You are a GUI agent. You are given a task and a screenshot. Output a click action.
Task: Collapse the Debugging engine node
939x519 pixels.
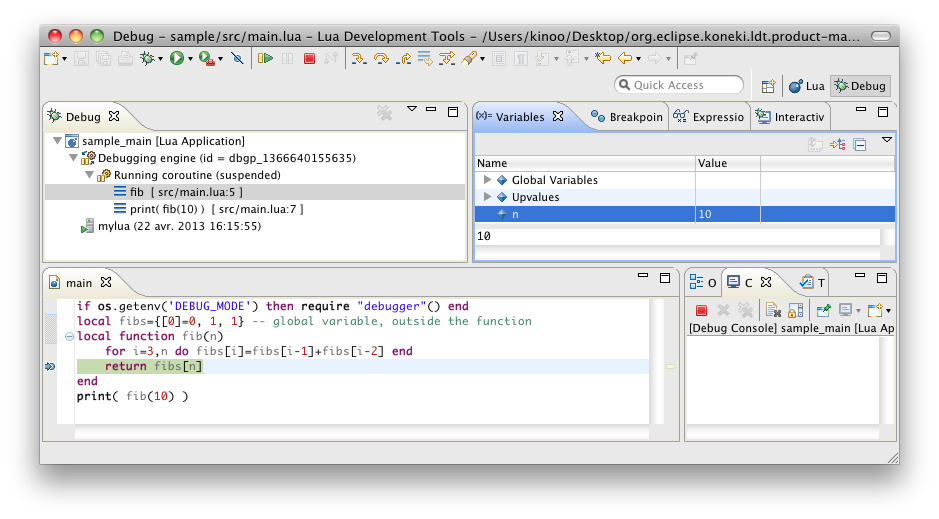(x=73, y=158)
